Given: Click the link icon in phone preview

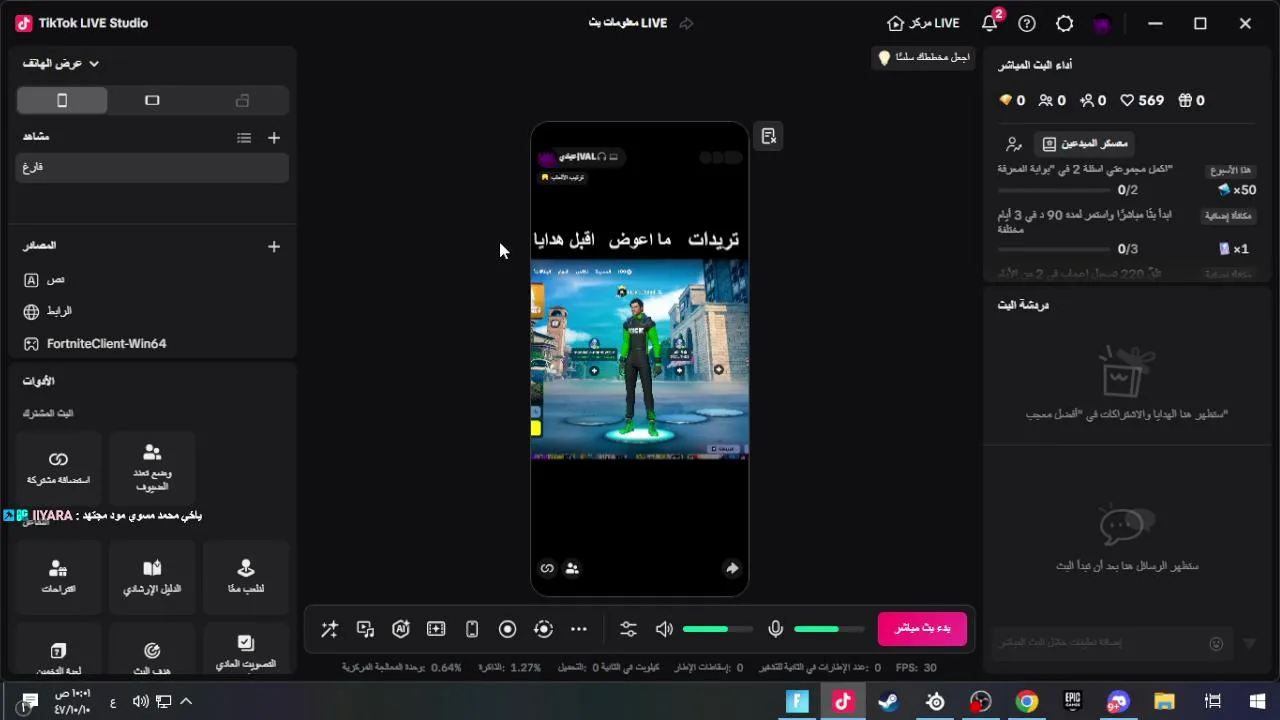Looking at the screenshot, I should click(547, 568).
